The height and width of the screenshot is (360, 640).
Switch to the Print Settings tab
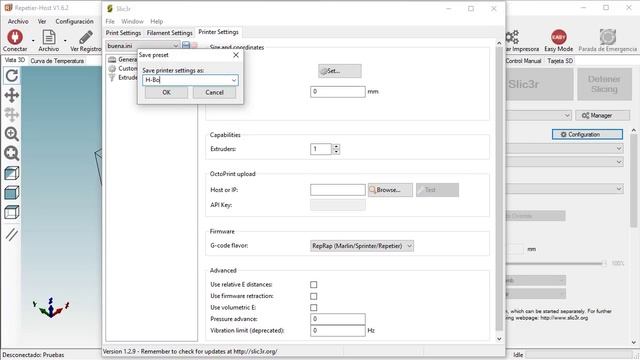[123, 33]
